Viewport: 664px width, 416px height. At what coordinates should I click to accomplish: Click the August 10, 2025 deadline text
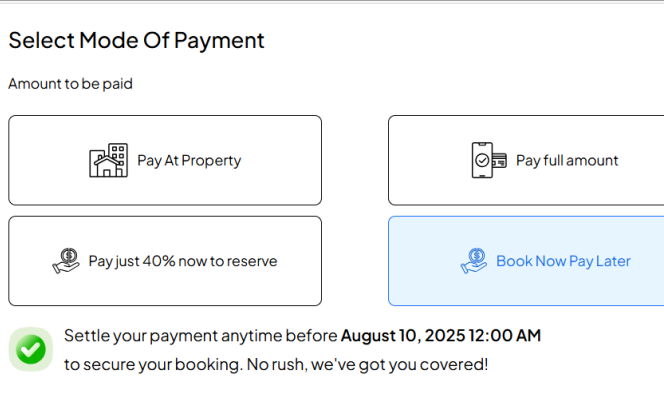click(x=402, y=335)
